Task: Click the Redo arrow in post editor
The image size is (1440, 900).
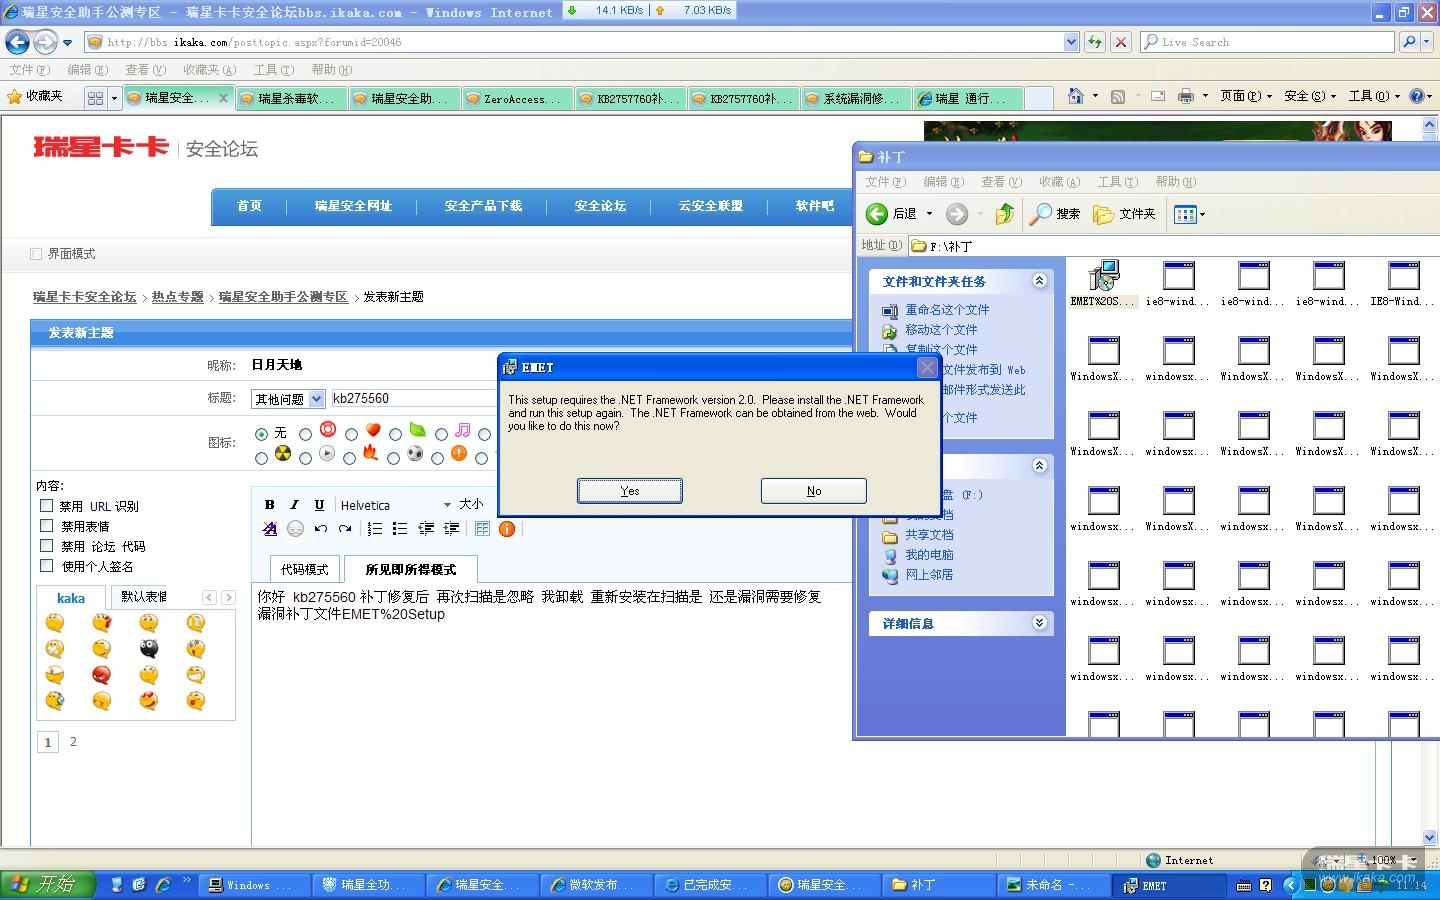Action: click(345, 529)
